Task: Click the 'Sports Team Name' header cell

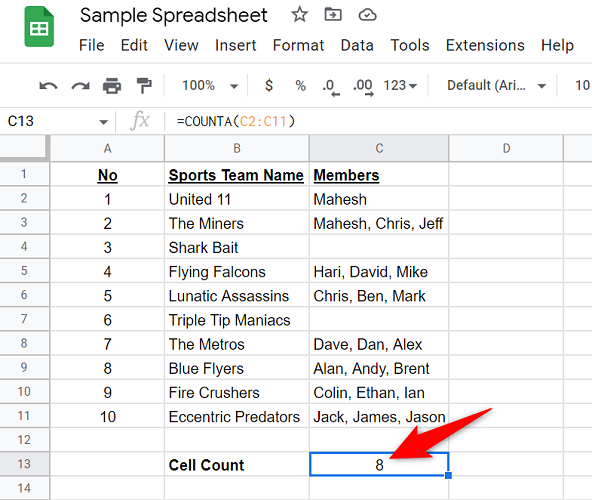Action: [237, 174]
